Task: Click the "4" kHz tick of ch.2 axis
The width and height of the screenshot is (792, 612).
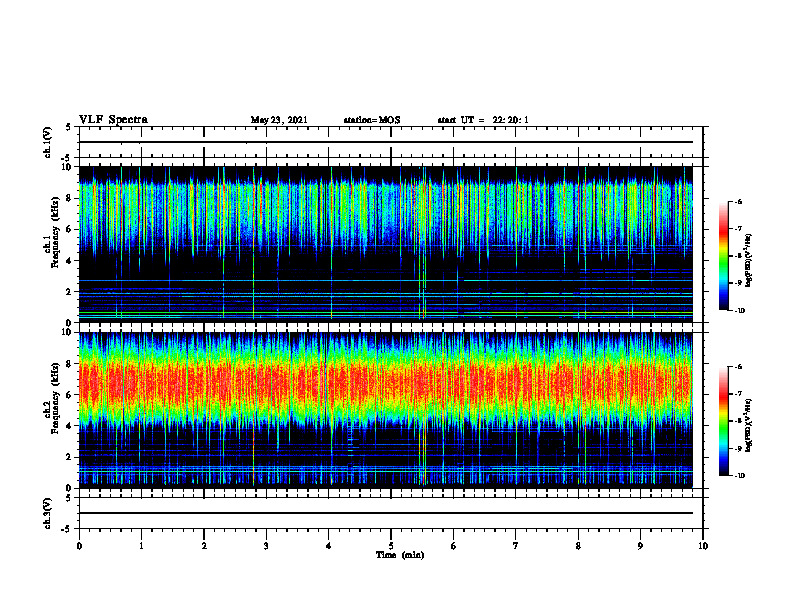Action: (x=70, y=426)
